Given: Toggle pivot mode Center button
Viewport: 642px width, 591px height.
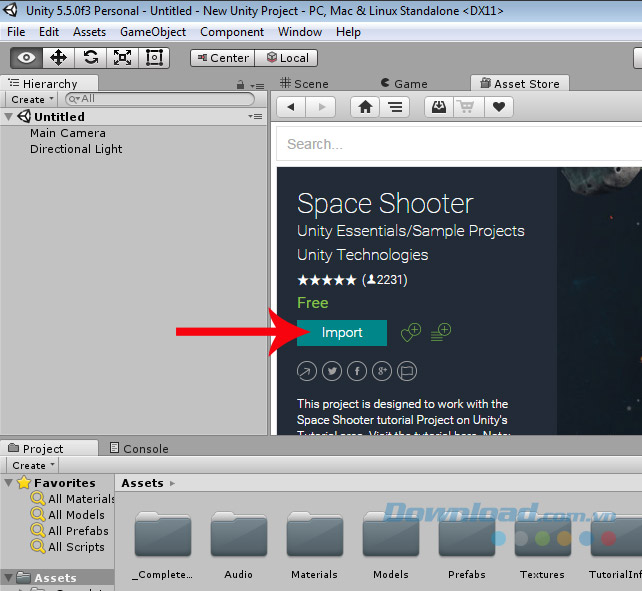Looking at the screenshot, I should point(221,57).
